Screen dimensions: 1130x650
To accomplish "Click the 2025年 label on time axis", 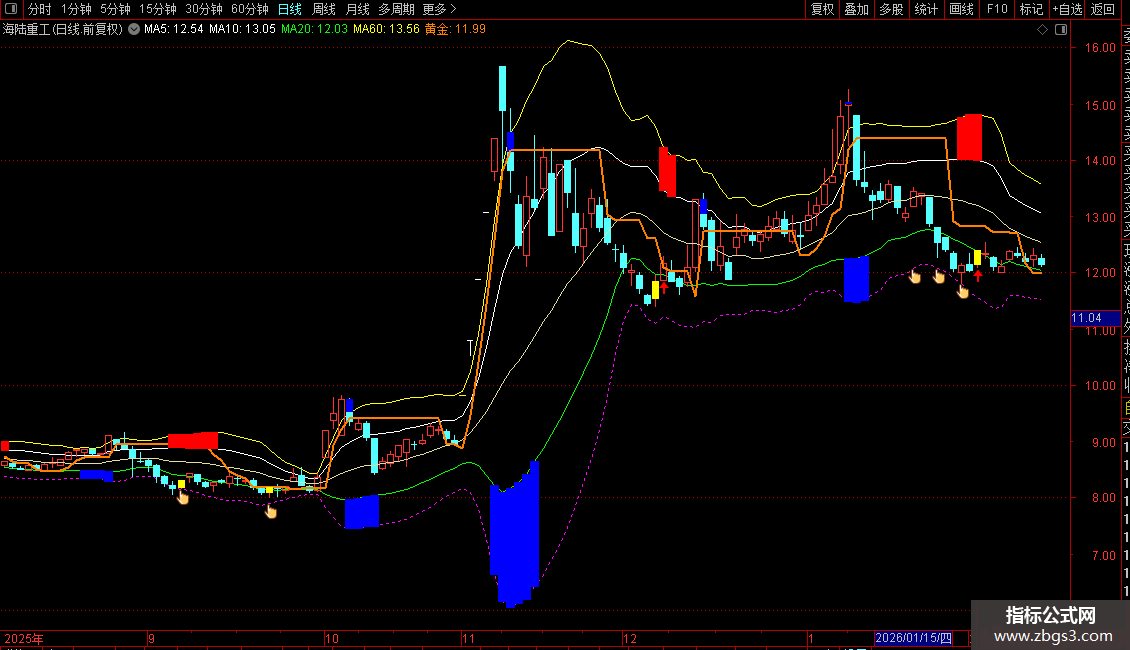I will 24,638.
